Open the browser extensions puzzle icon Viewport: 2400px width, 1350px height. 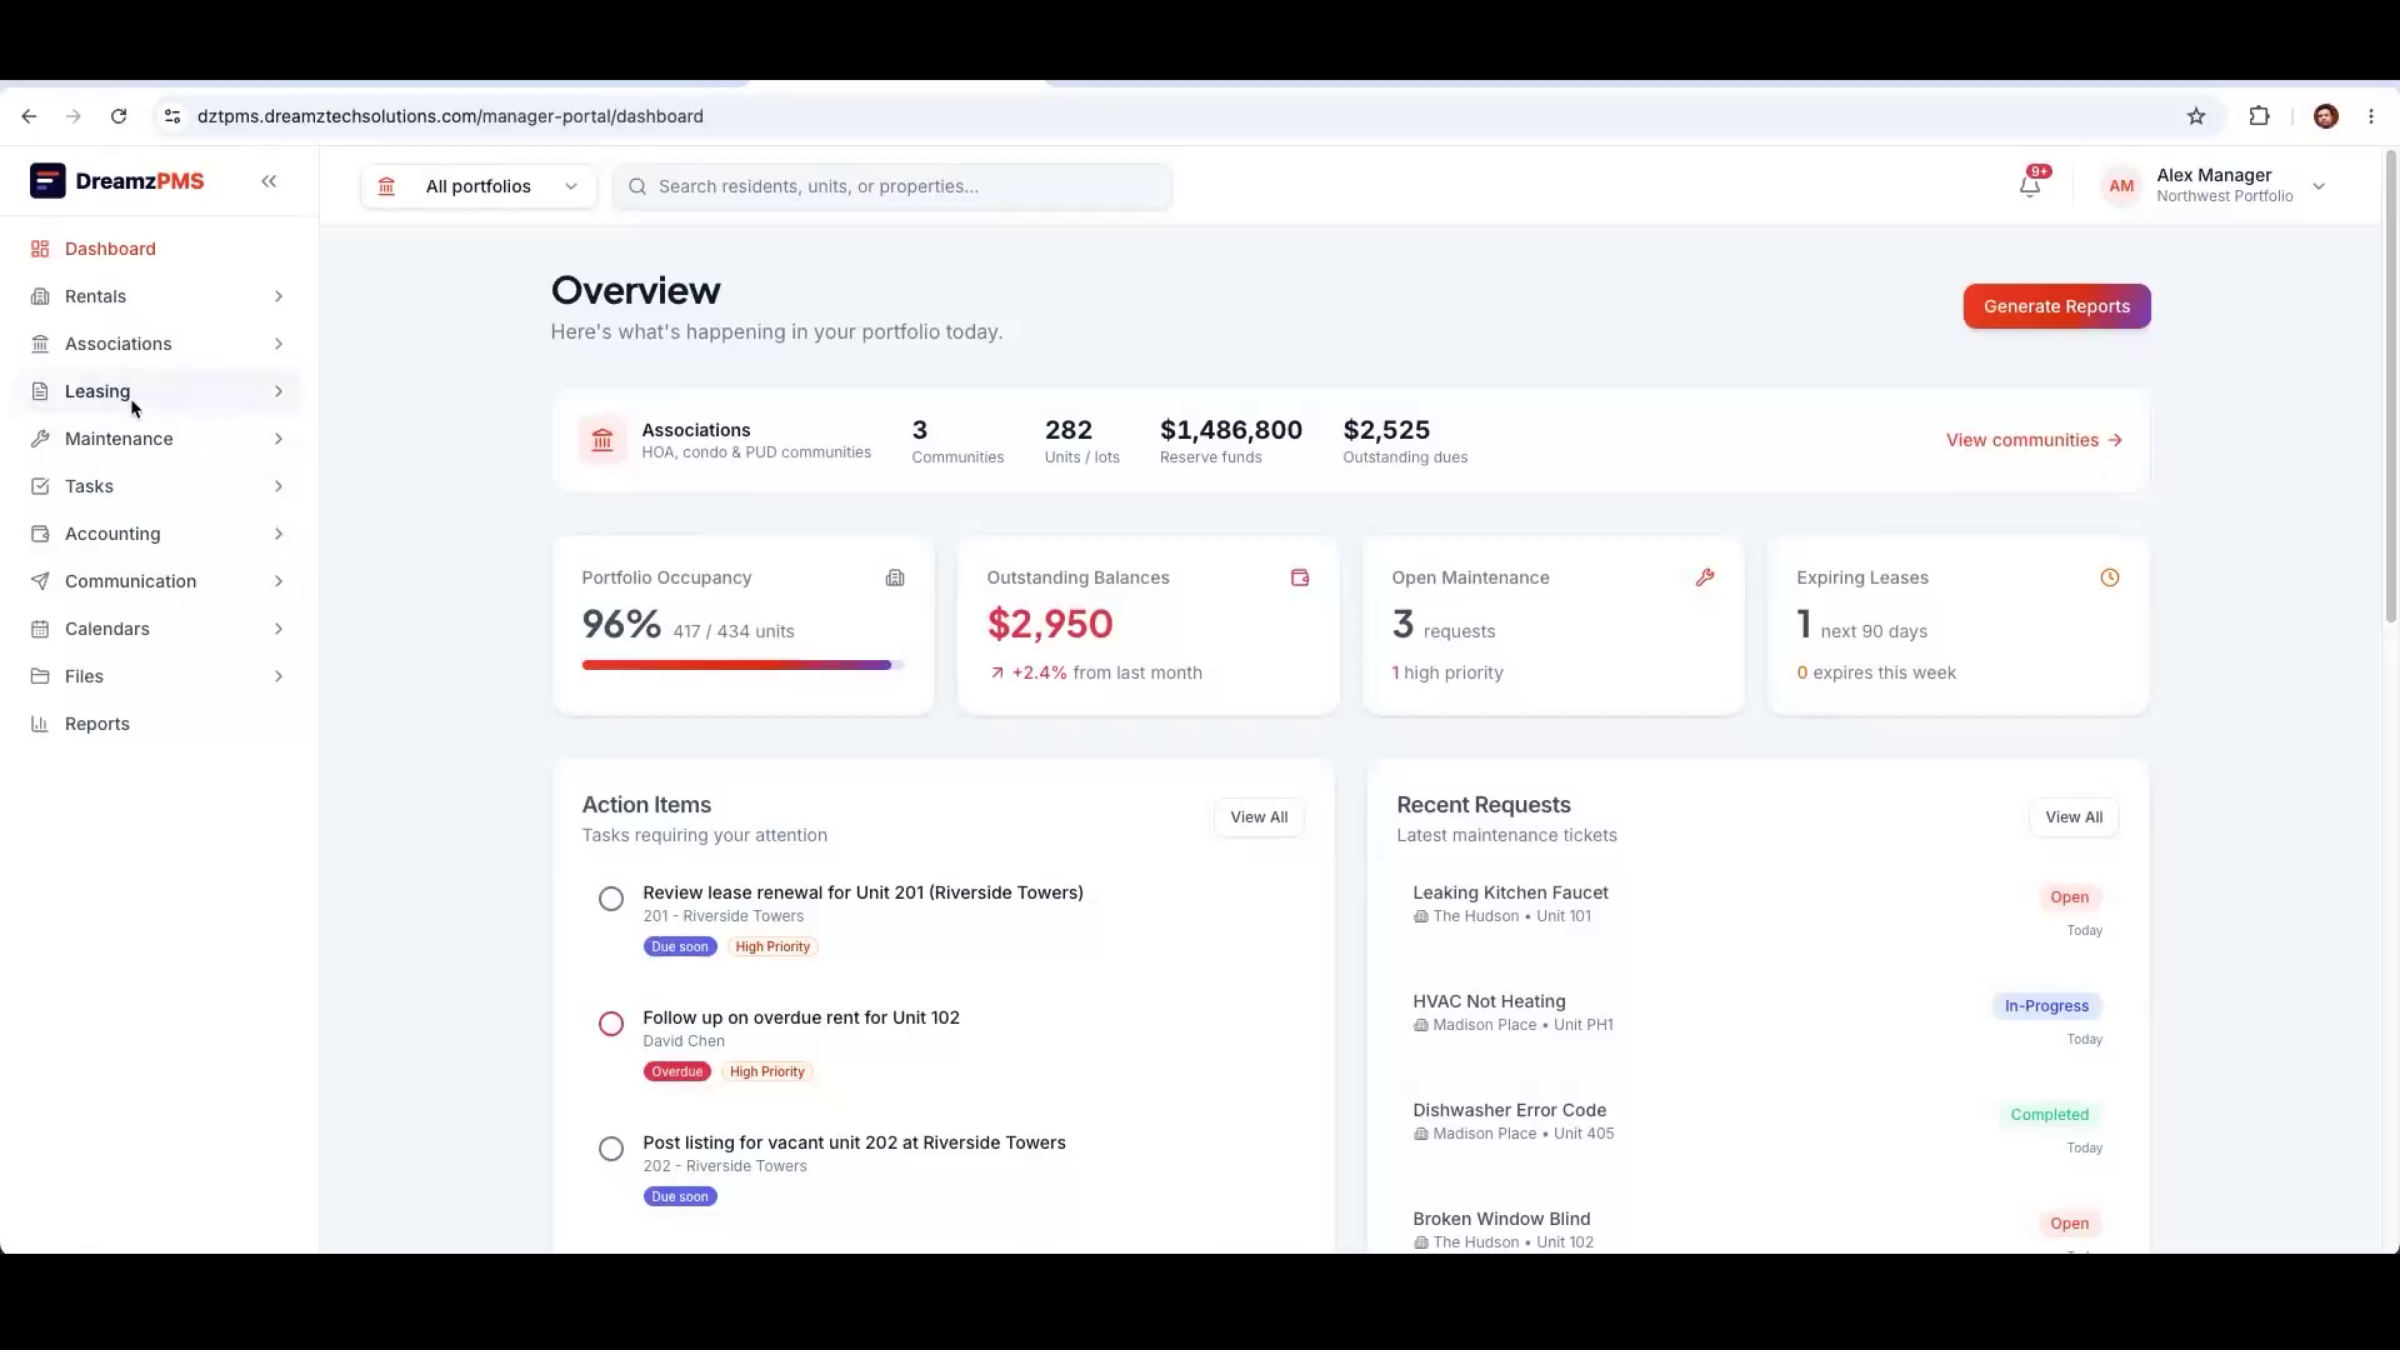click(2259, 116)
